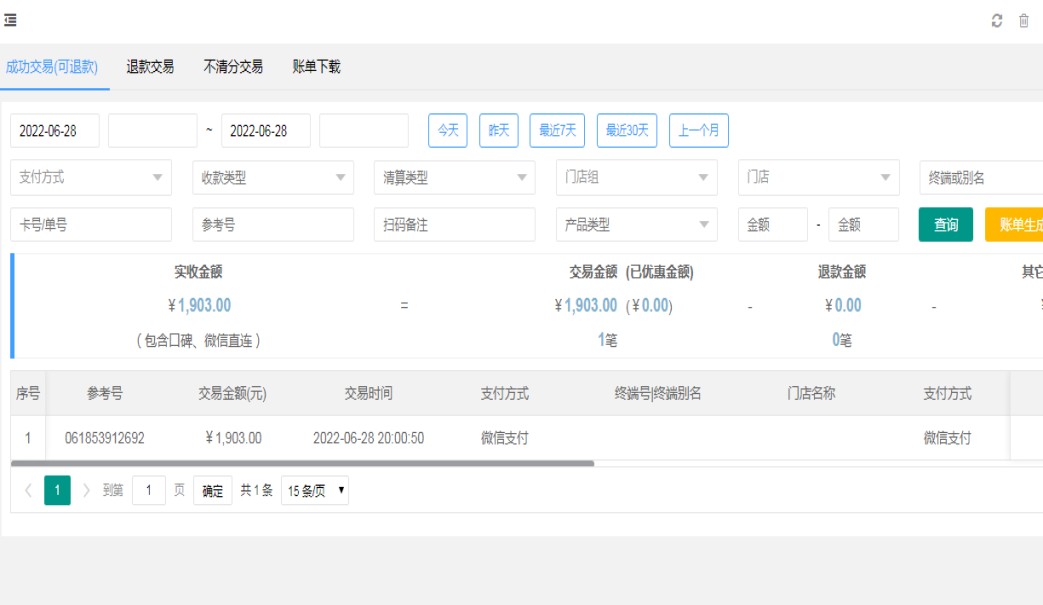Click page number 1 in pagination

click(x=57, y=490)
